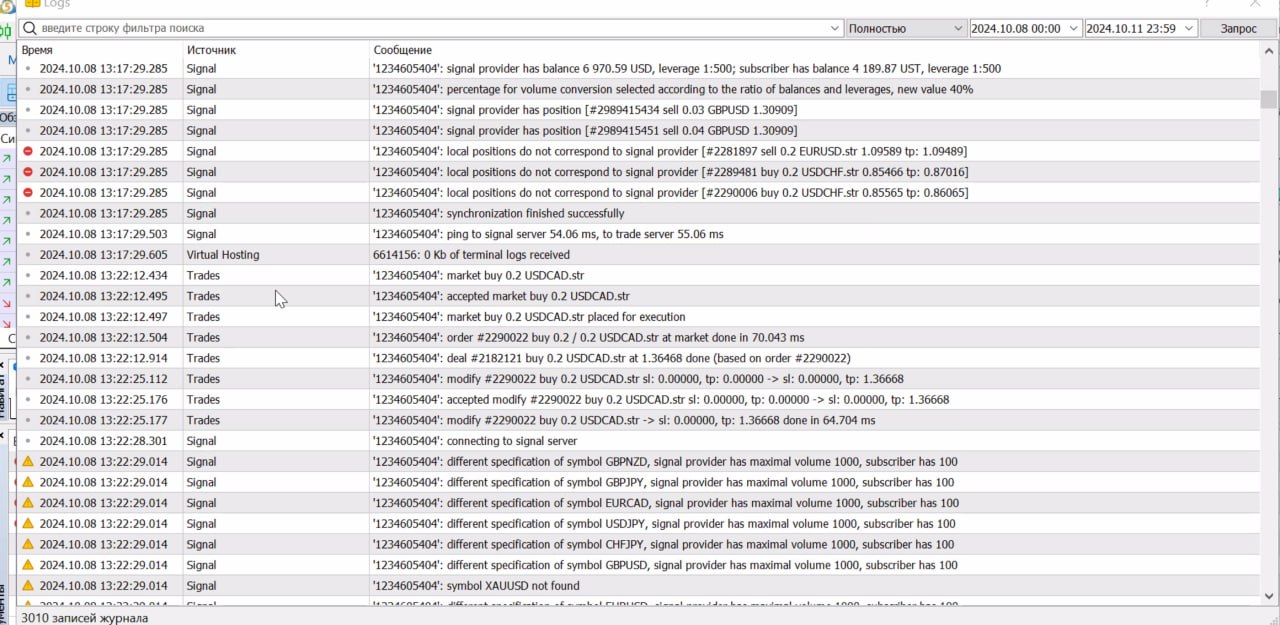This screenshot has height=625, width=1280.
Task: Select the 'accepted market buy 0.2 USDCAD.str' row
Action: coord(639,296)
